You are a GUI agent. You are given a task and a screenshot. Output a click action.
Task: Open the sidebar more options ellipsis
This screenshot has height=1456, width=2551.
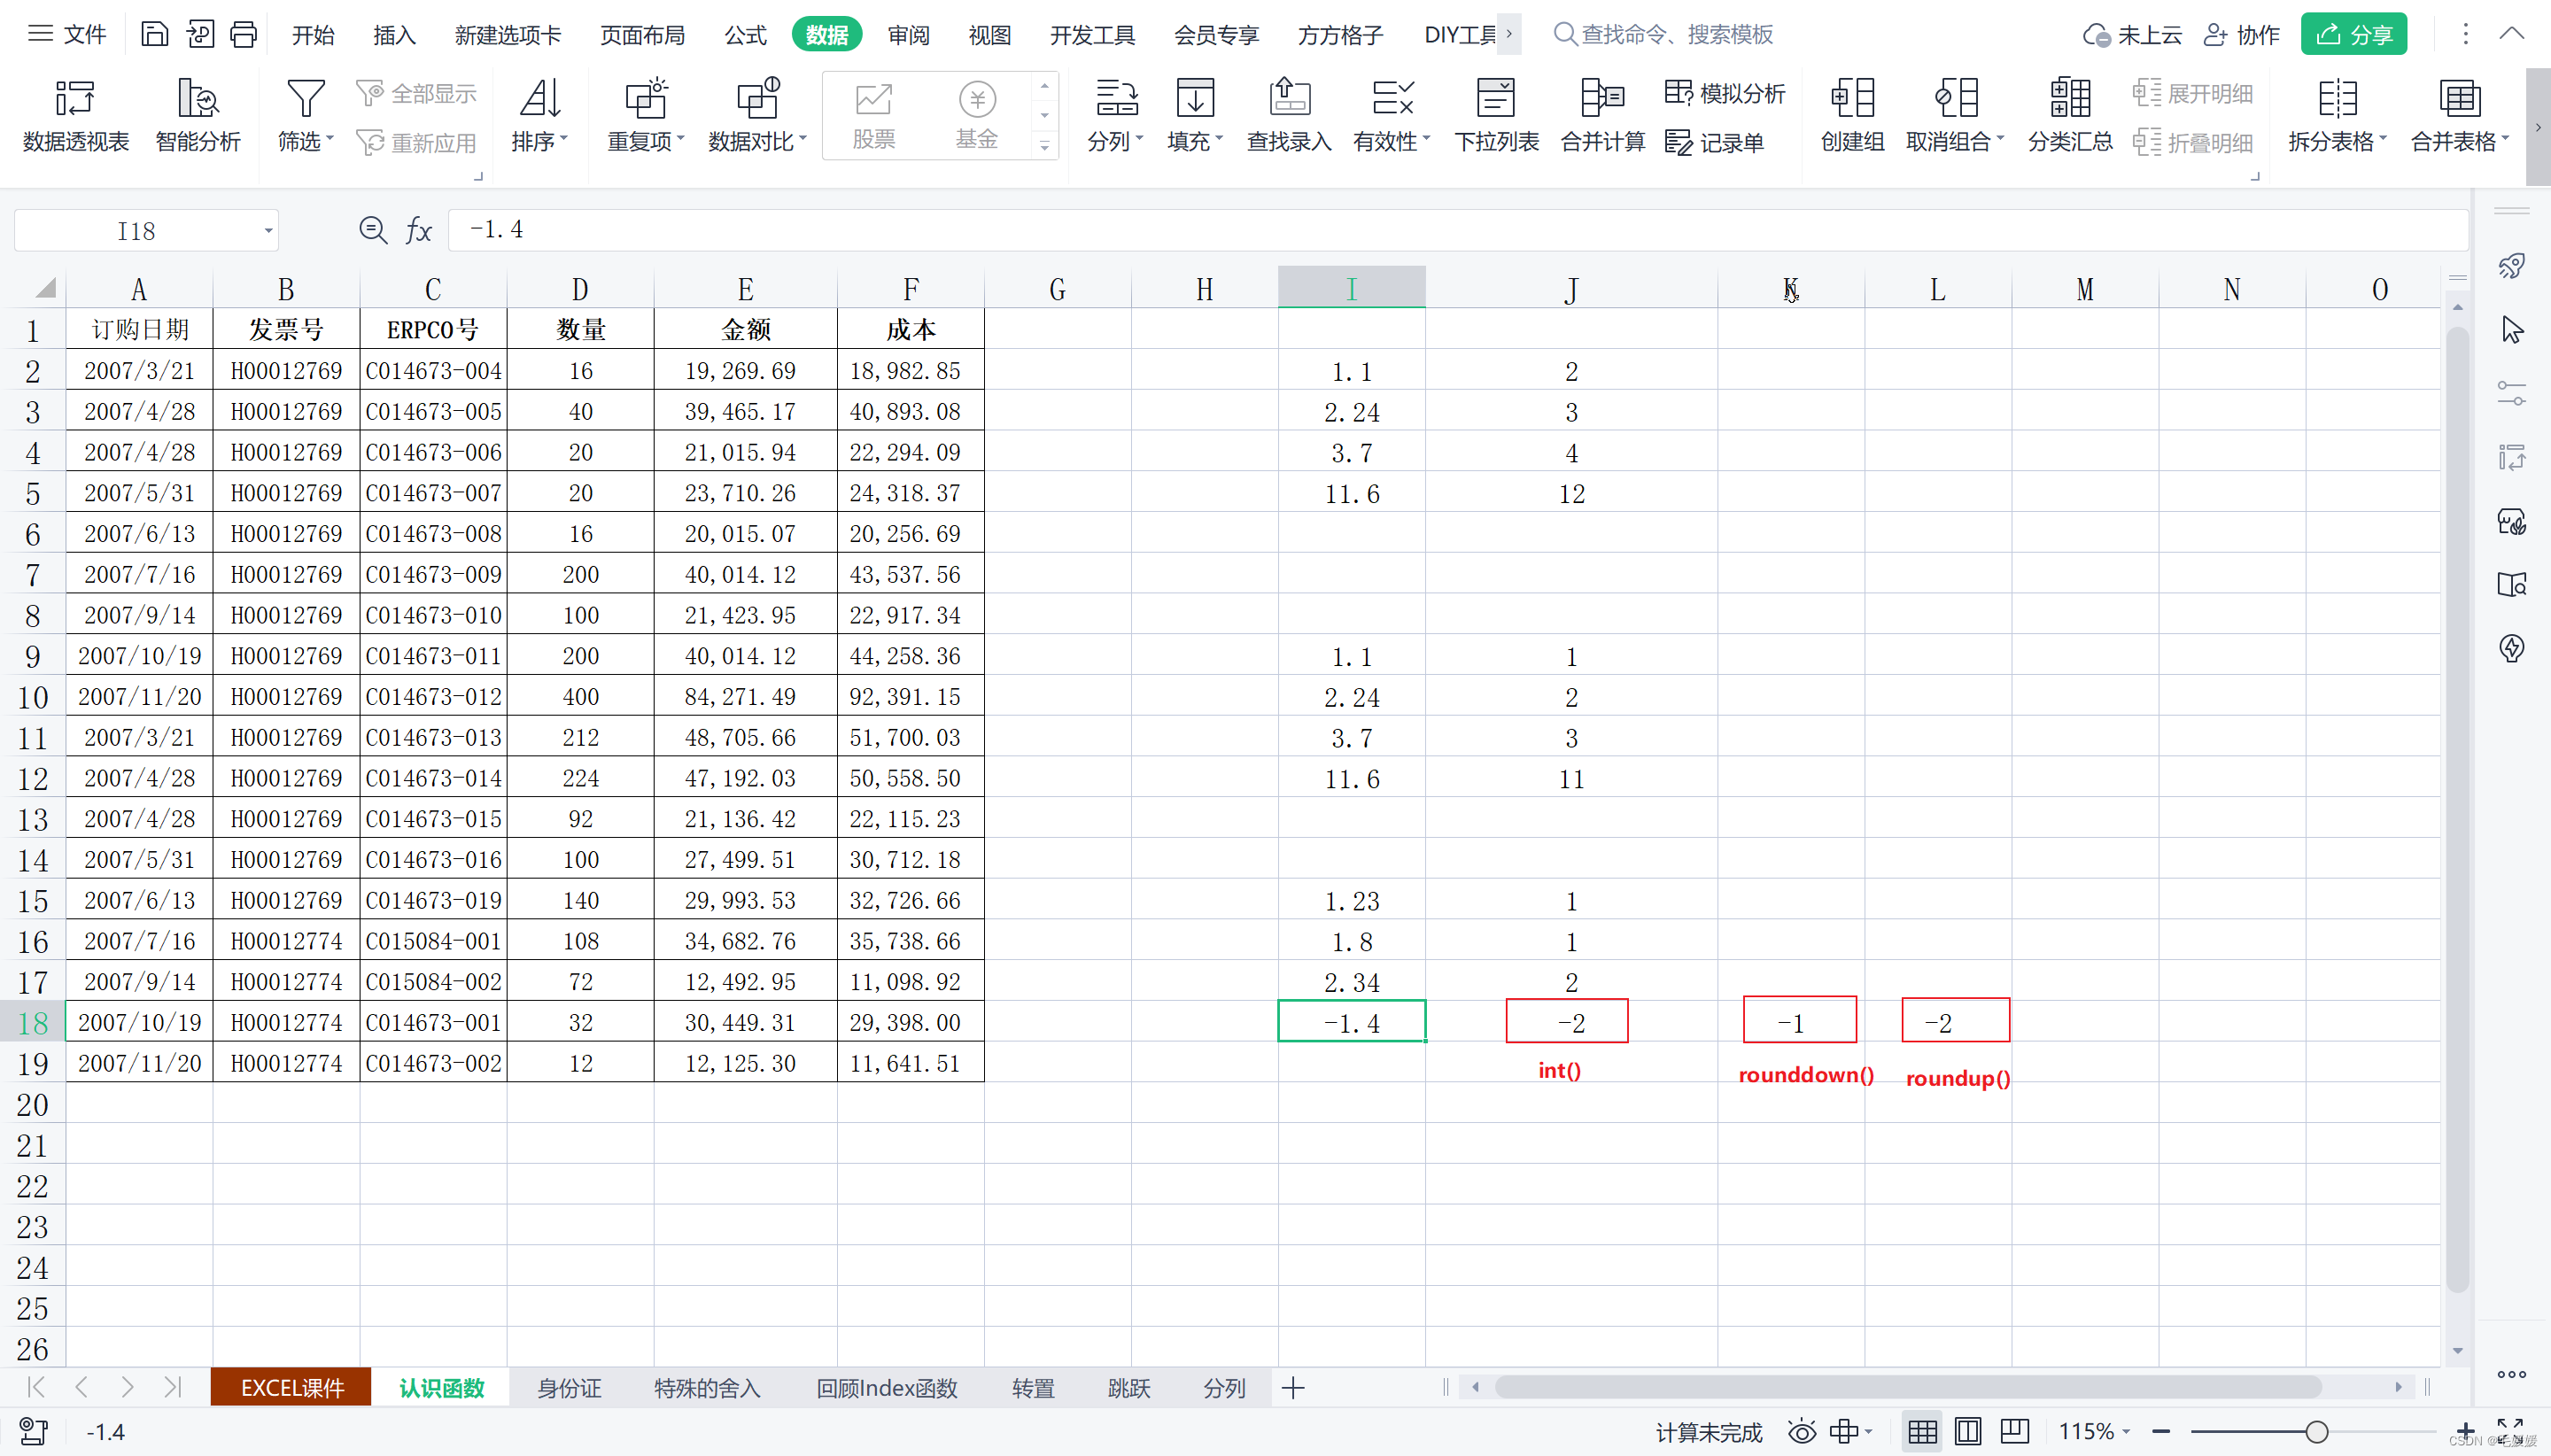click(2511, 1374)
